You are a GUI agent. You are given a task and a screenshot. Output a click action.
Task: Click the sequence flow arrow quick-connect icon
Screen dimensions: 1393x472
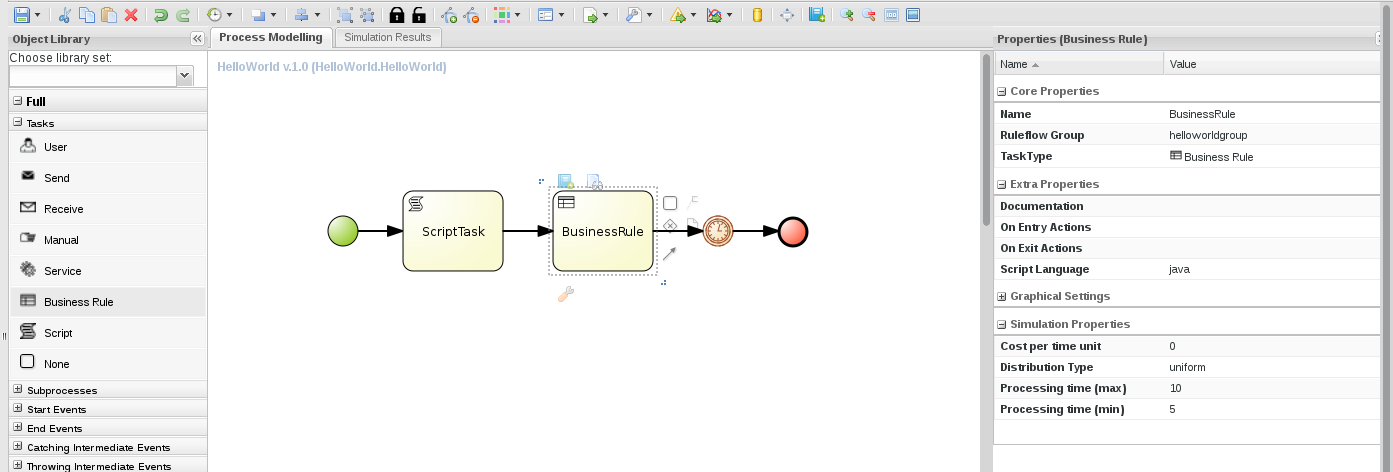coord(670,254)
